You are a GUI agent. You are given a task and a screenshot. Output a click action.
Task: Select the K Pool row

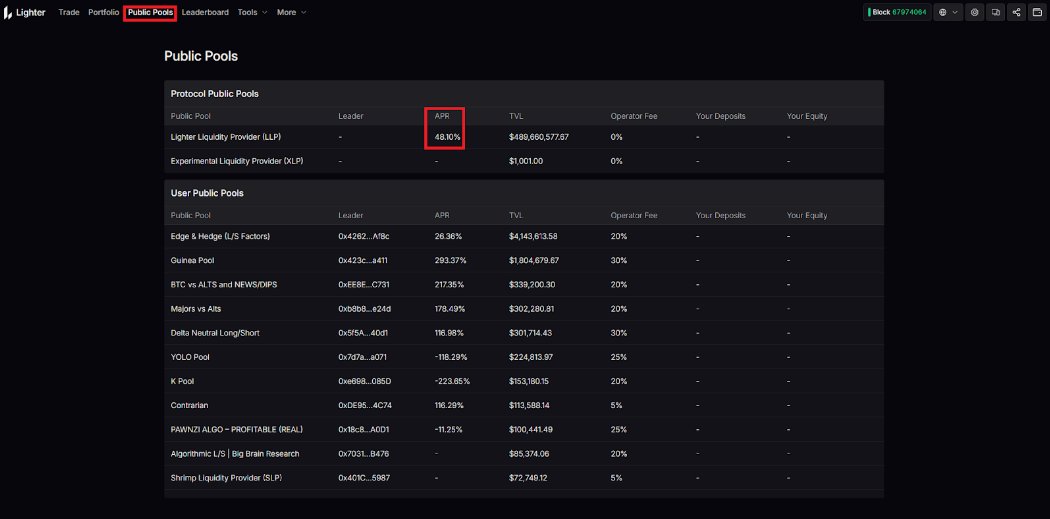coord(524,381)
